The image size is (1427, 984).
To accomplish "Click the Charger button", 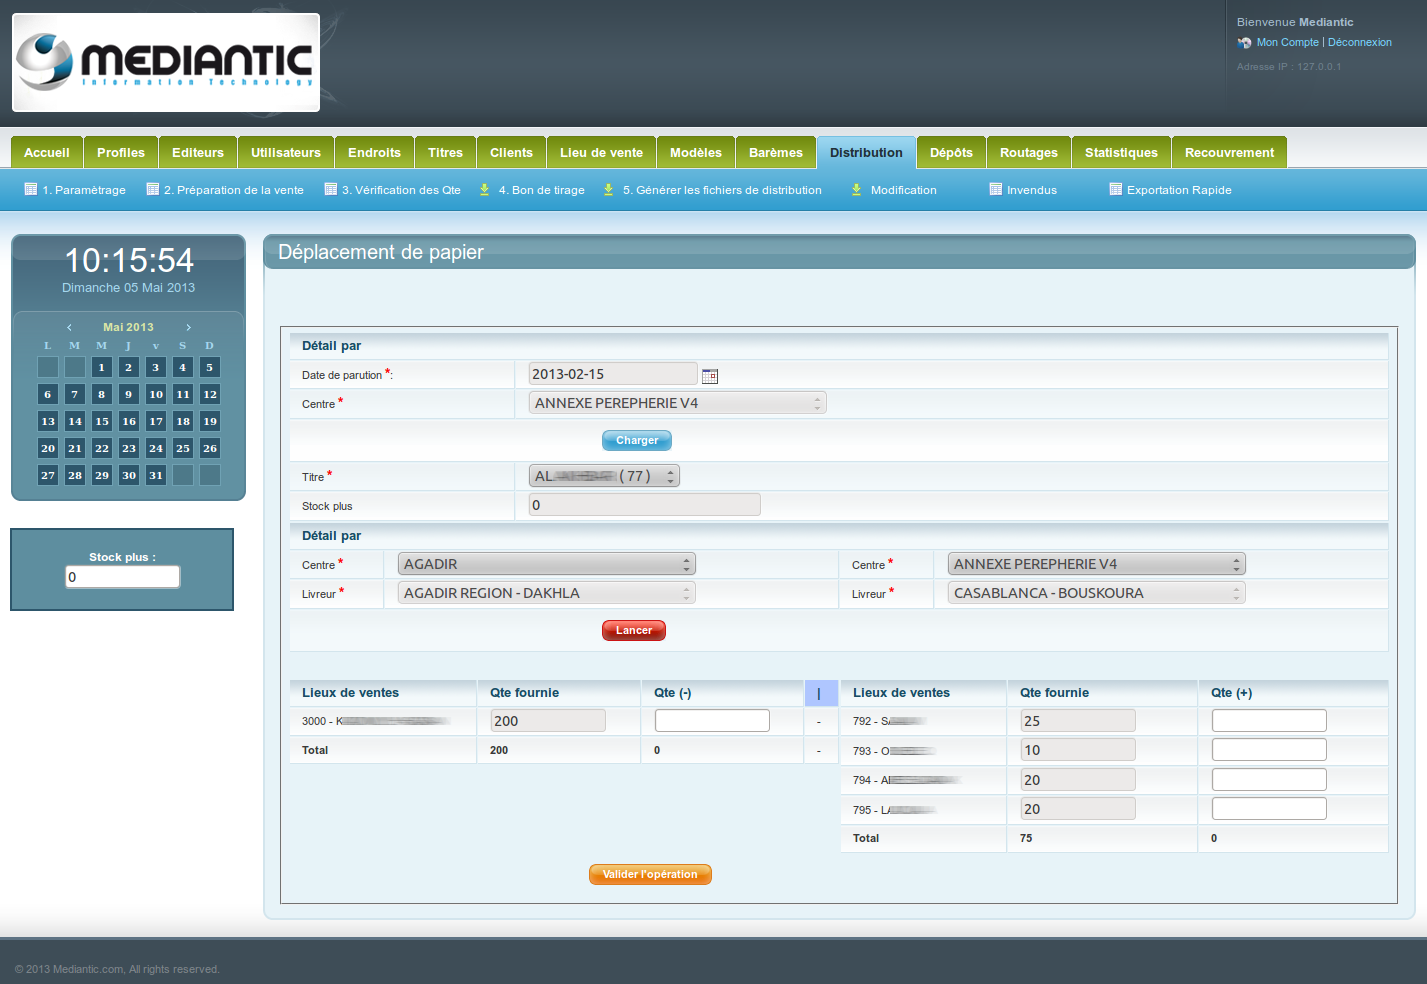I will pos(637,440).
